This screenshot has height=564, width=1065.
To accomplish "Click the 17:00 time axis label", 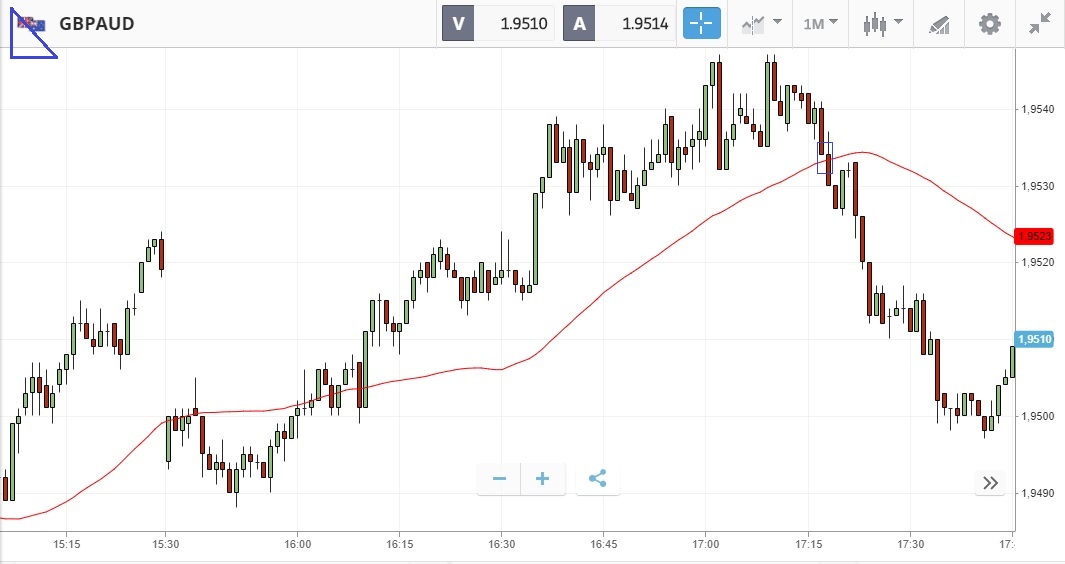I will 705,545.
